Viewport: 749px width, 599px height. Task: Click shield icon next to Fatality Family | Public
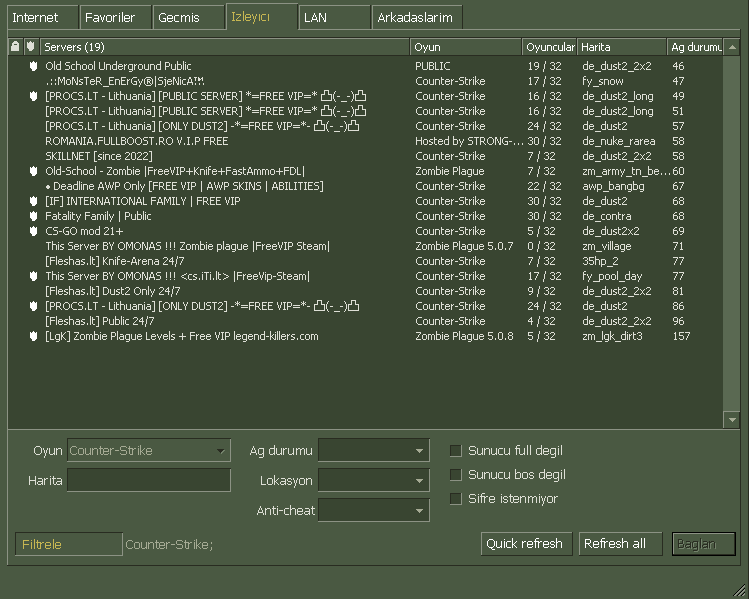coord(32,216)
